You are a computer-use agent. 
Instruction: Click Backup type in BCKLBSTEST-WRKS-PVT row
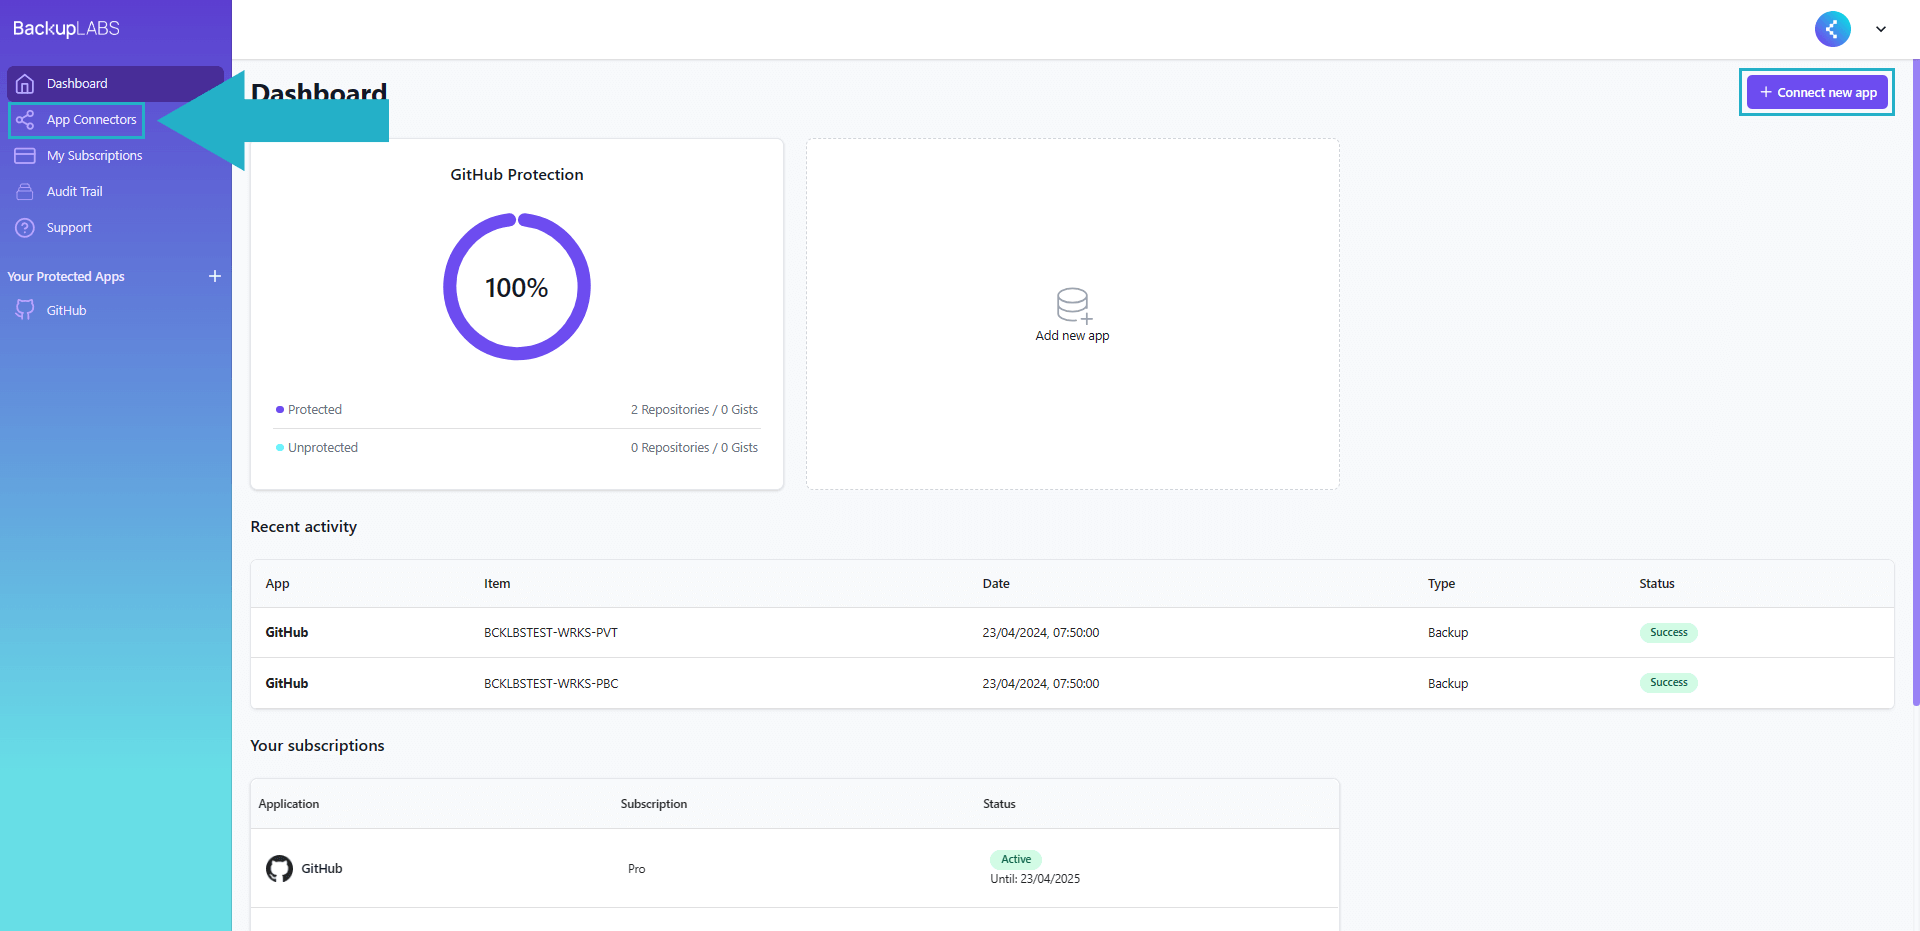1448,633
